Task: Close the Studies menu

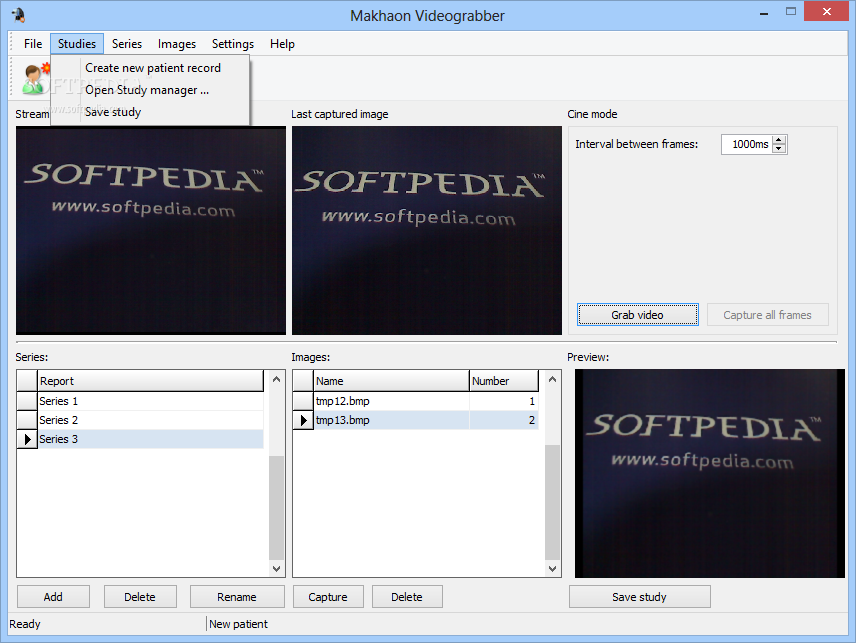Action: [x=77, y=44]
